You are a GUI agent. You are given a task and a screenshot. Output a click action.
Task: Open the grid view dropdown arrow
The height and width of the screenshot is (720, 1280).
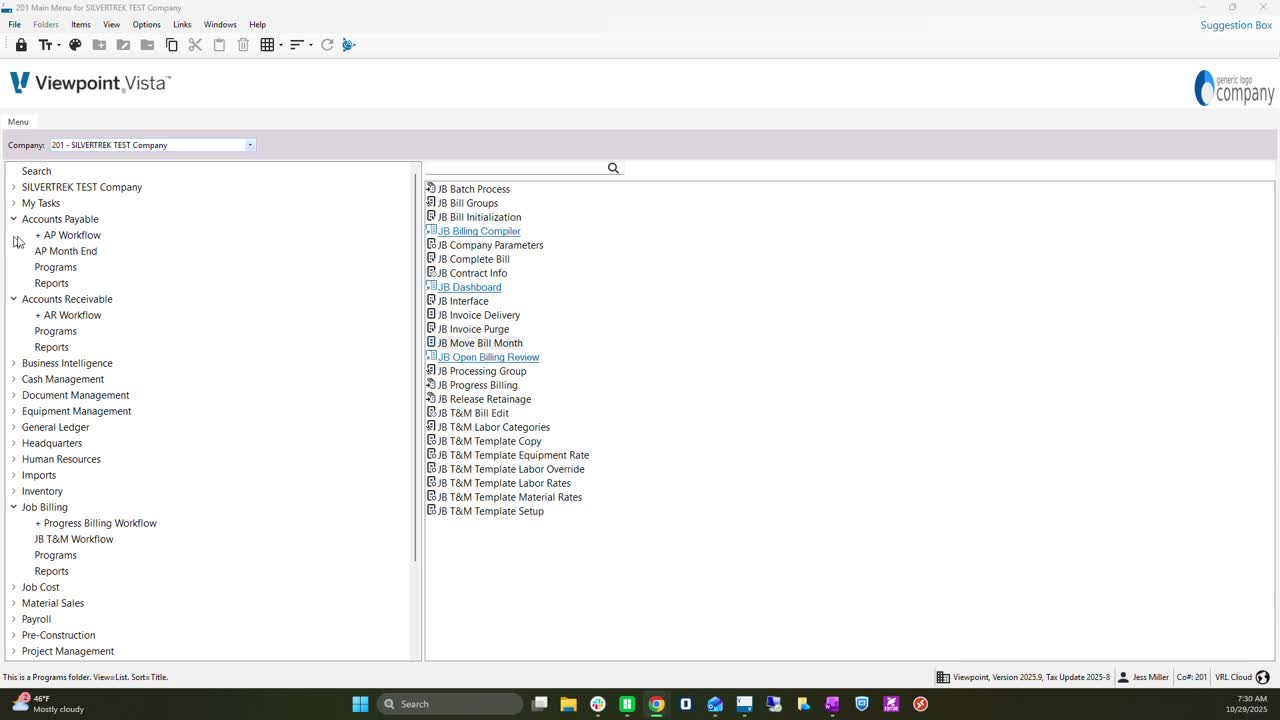pos(281,45)
